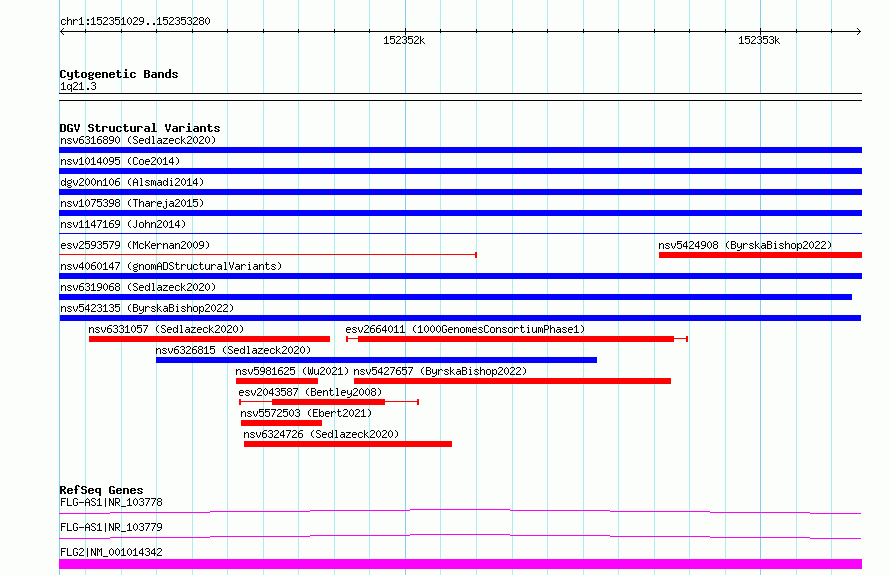This screenshot has width=890, height=575.
Task: Click the red bar under nsv5424908
Action: click(760, 255)
